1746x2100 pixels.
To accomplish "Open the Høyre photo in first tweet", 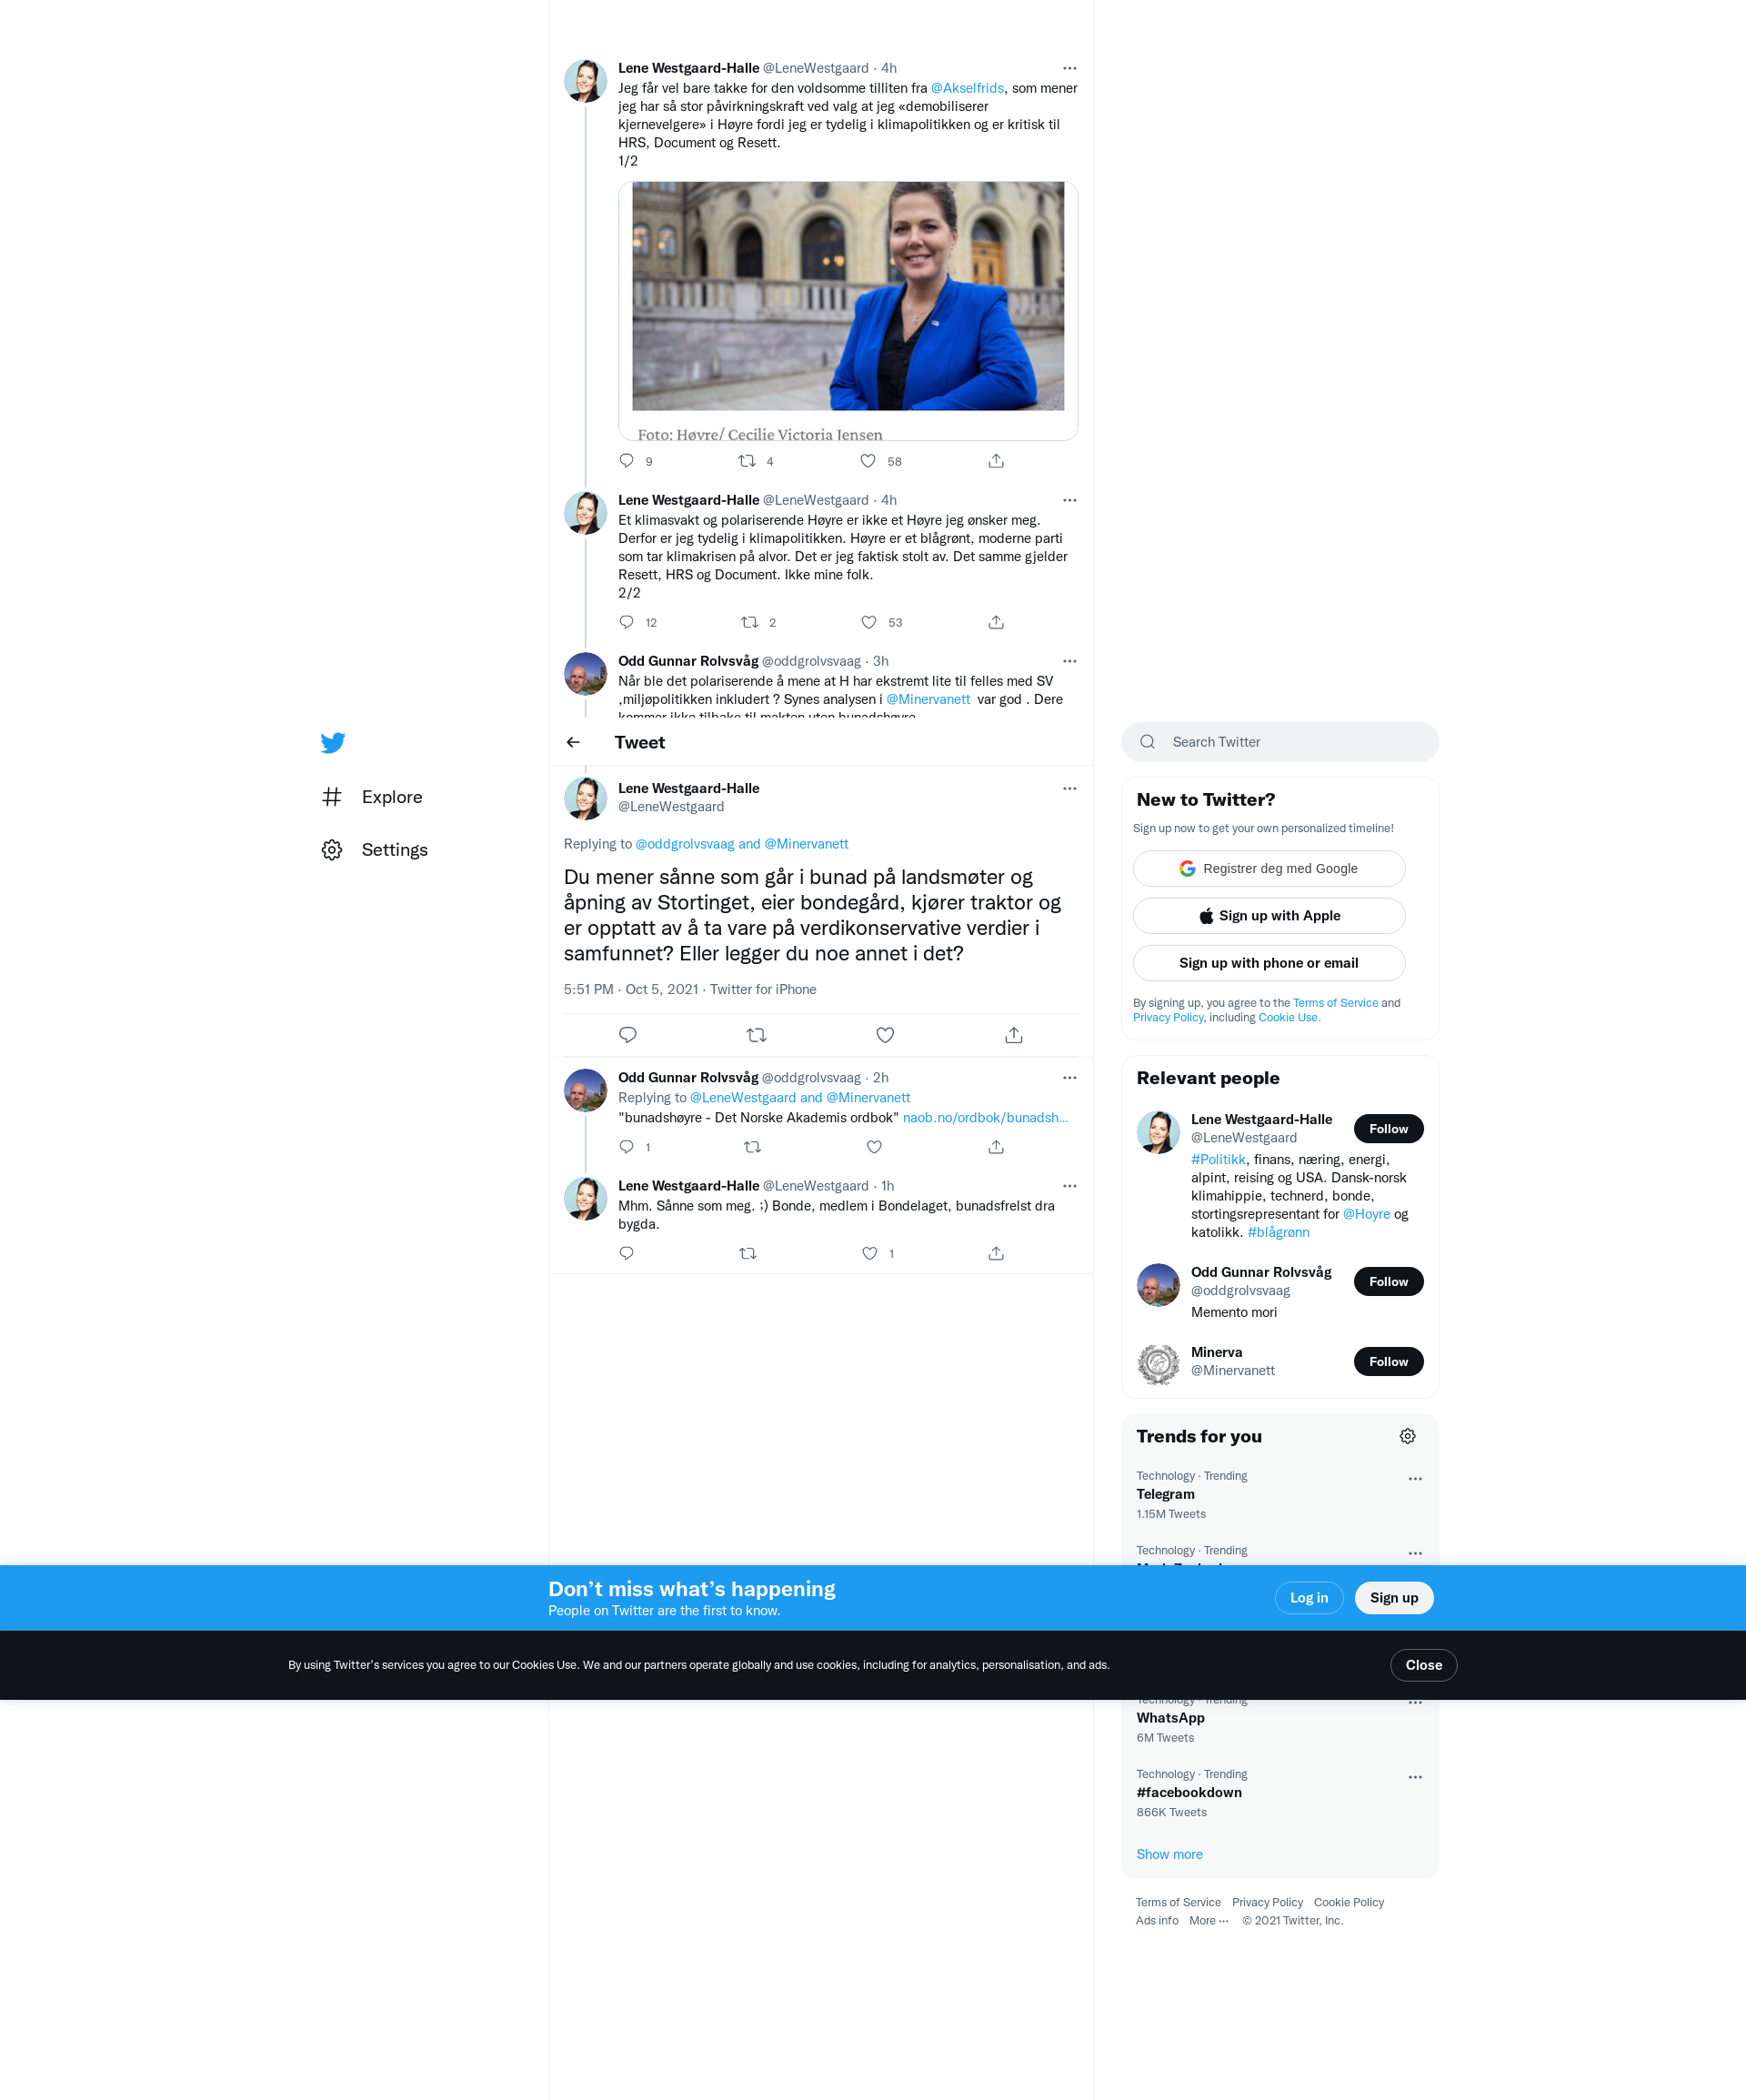I will coord(847,296).
